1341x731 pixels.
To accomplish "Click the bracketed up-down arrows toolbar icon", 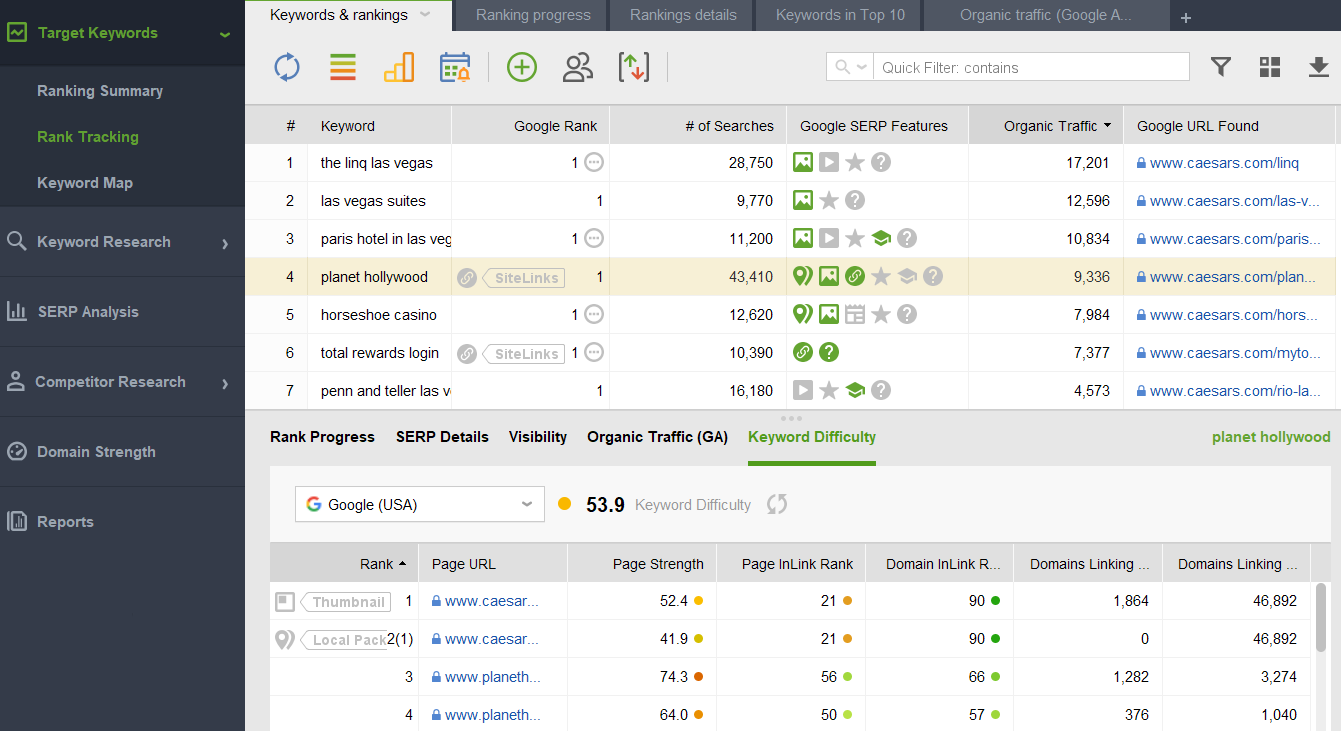I will point(634,67).
